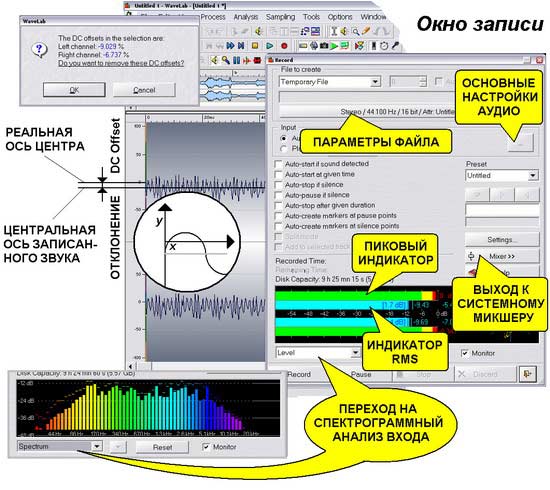Open the Analysis menu
The image size is (550, 490).
tap(246, 17)
